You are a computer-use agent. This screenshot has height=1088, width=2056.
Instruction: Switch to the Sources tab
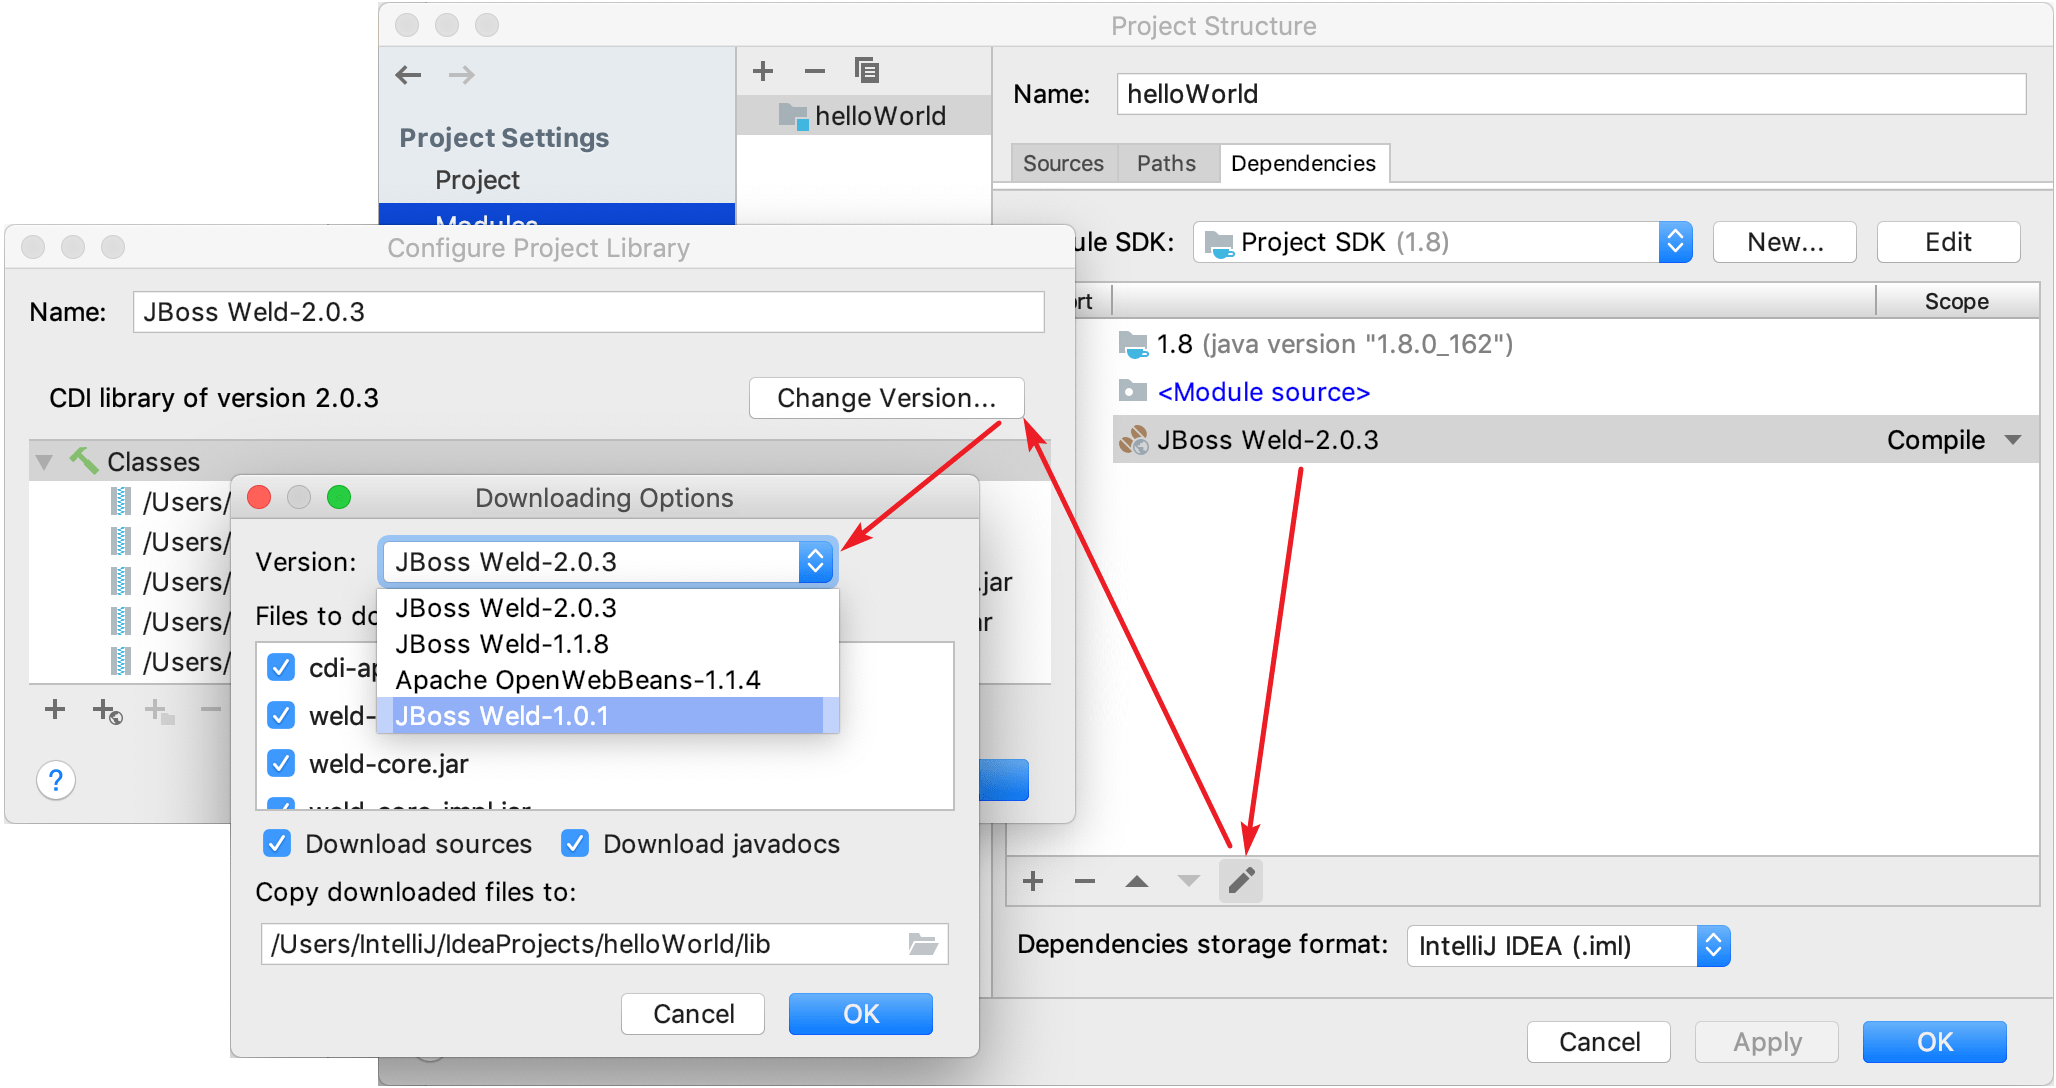pos(1063,163)
